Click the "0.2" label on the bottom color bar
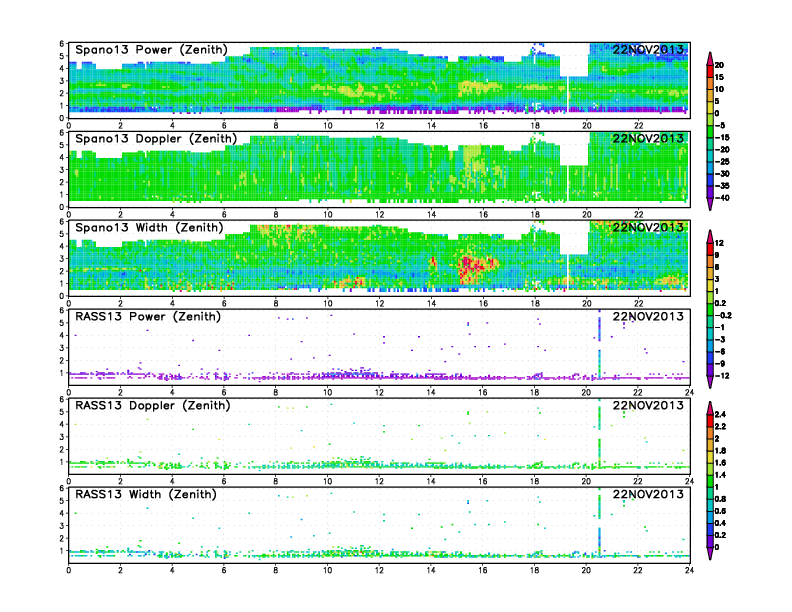Screen dimensions: 792x612 (720, 535)
